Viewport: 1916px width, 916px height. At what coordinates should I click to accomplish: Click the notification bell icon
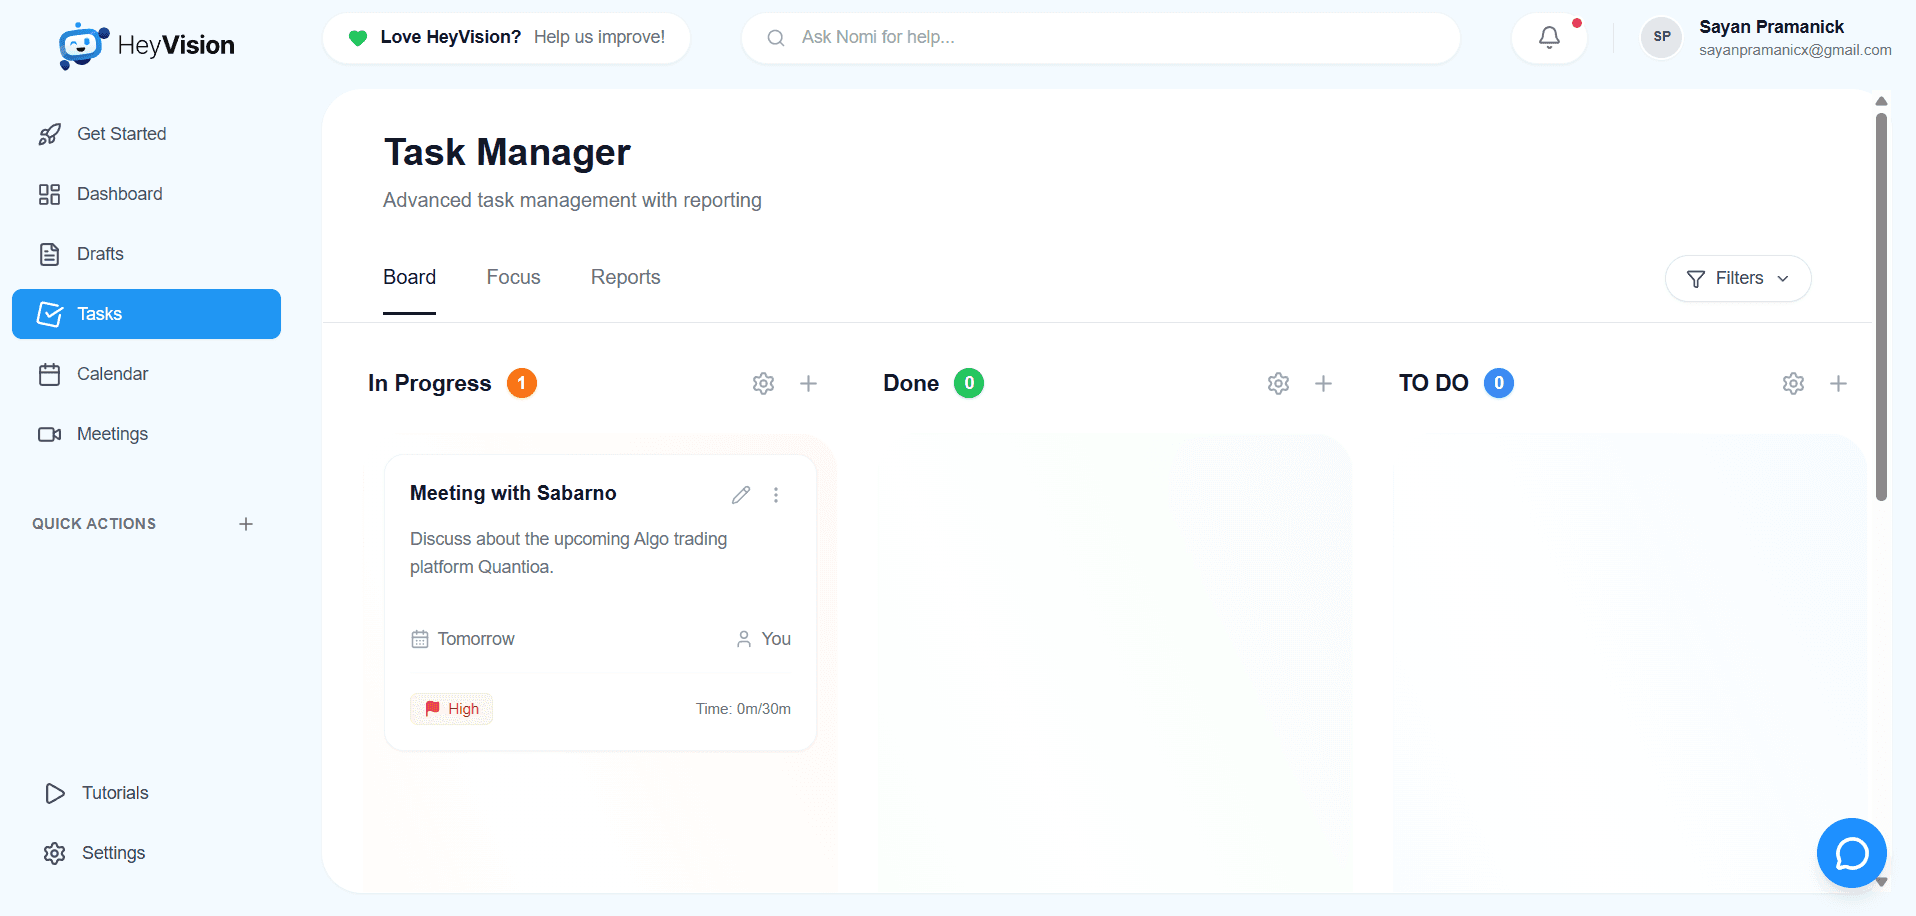[1549, 38]
